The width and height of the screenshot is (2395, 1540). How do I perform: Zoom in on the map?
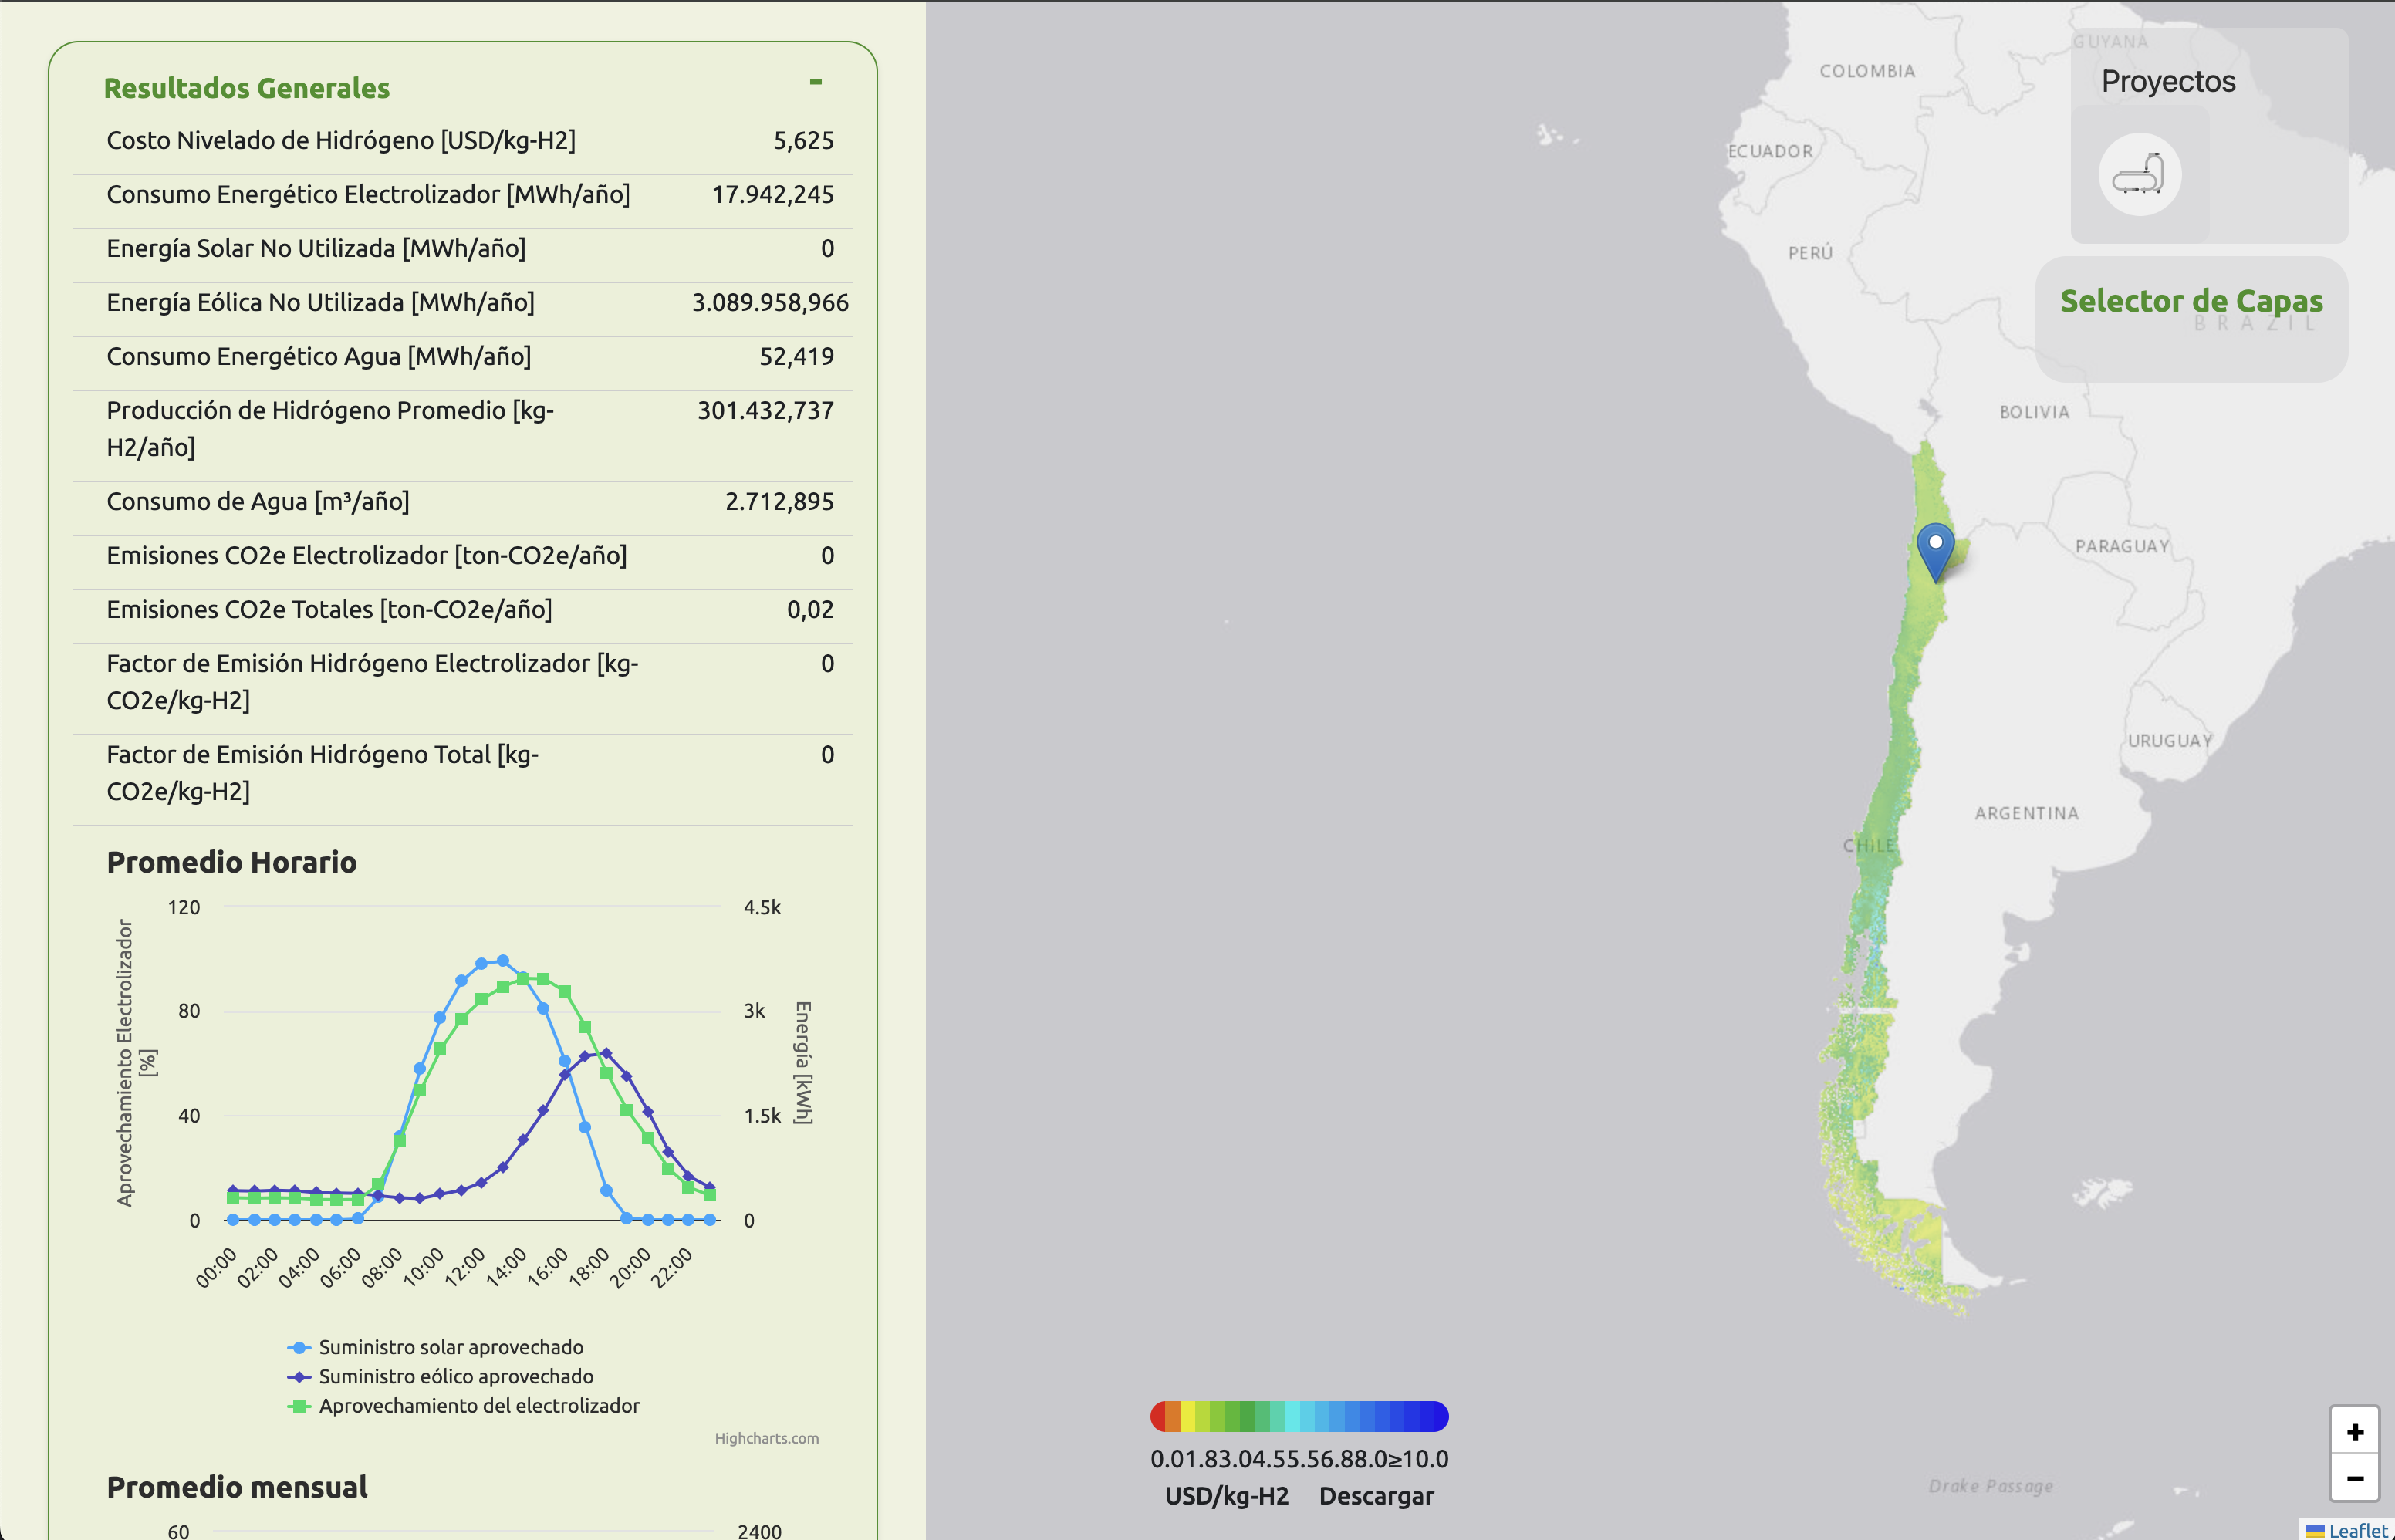click(x=2354, y=1431)
